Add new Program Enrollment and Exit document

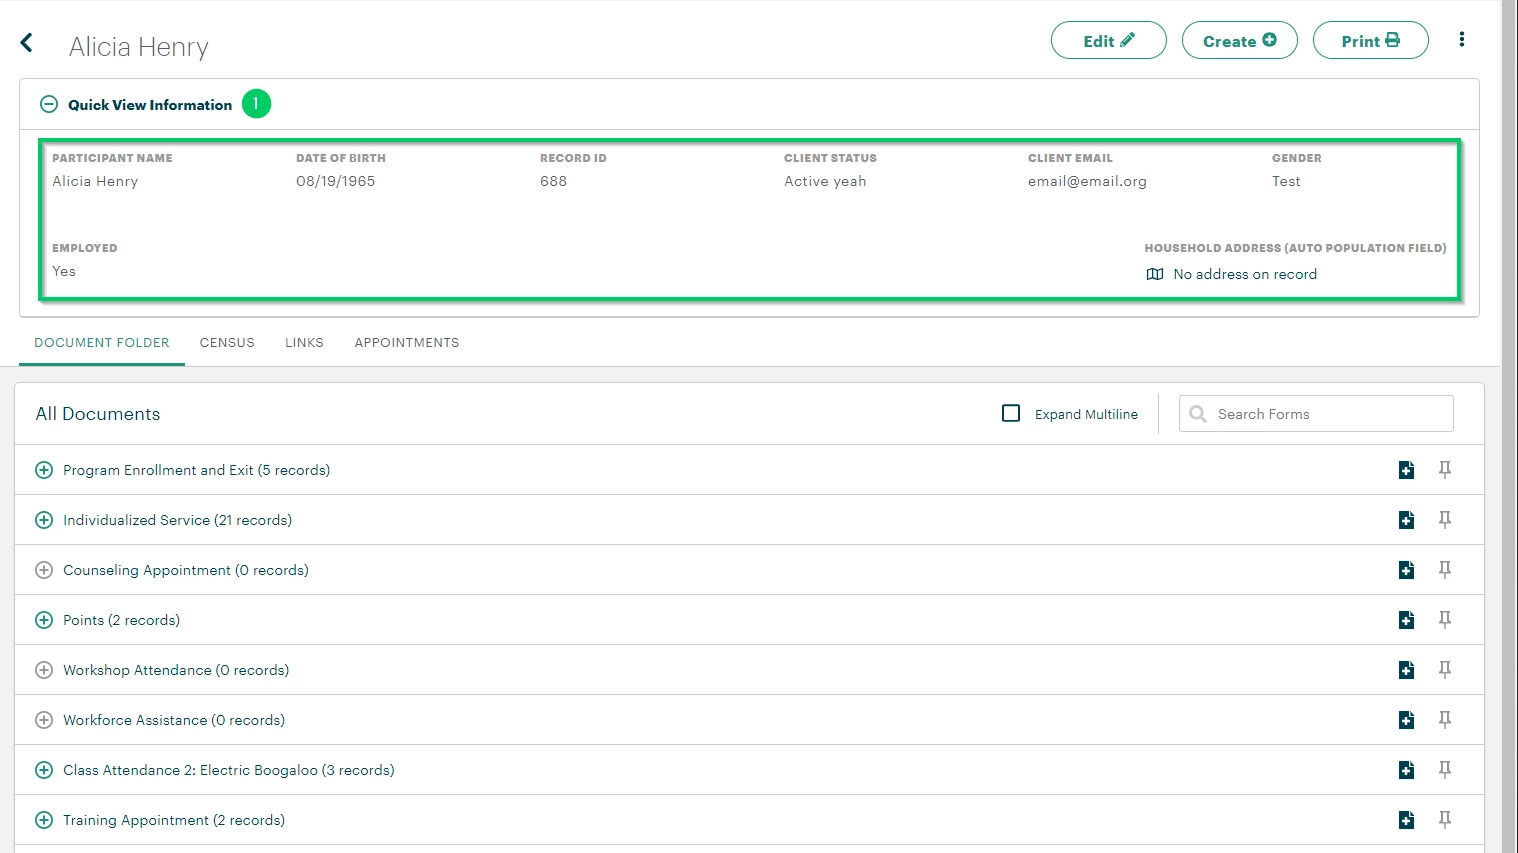click(1406, 470)
